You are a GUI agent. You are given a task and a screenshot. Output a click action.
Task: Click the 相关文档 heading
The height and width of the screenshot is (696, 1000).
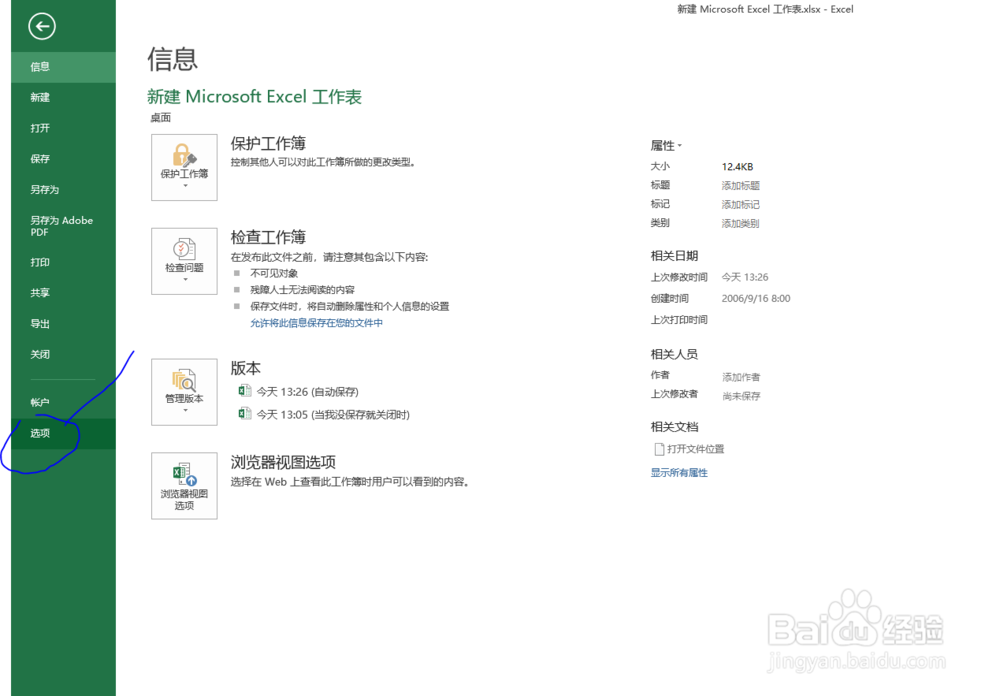click(674, 427)
